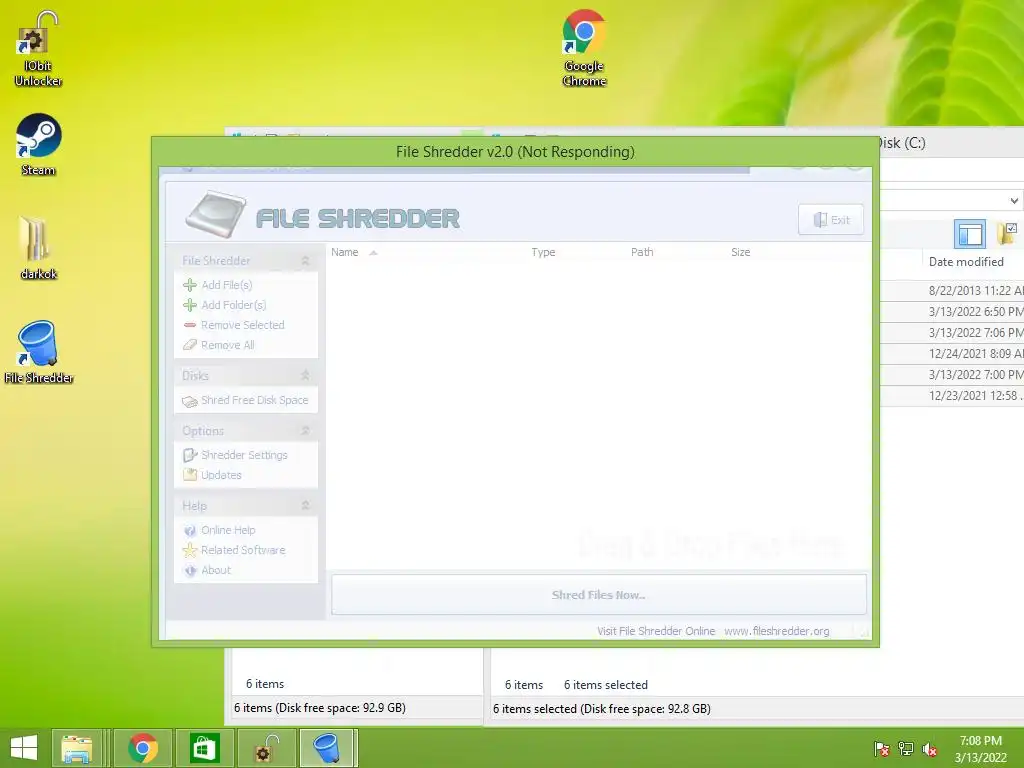This screenshot has width=1024, height=768.
Task: Toggle the preview pane icon in Explorer window
Action: tap(970, 234)
